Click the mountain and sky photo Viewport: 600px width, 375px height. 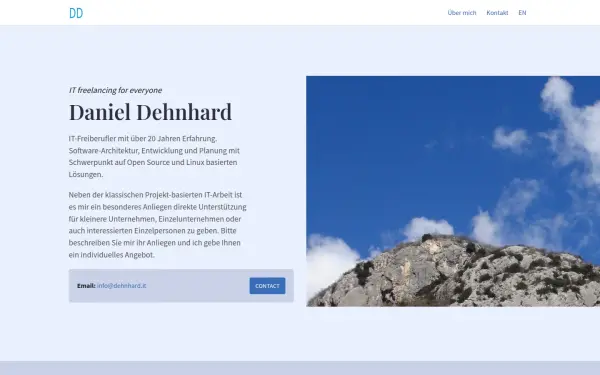pos(453,191)
